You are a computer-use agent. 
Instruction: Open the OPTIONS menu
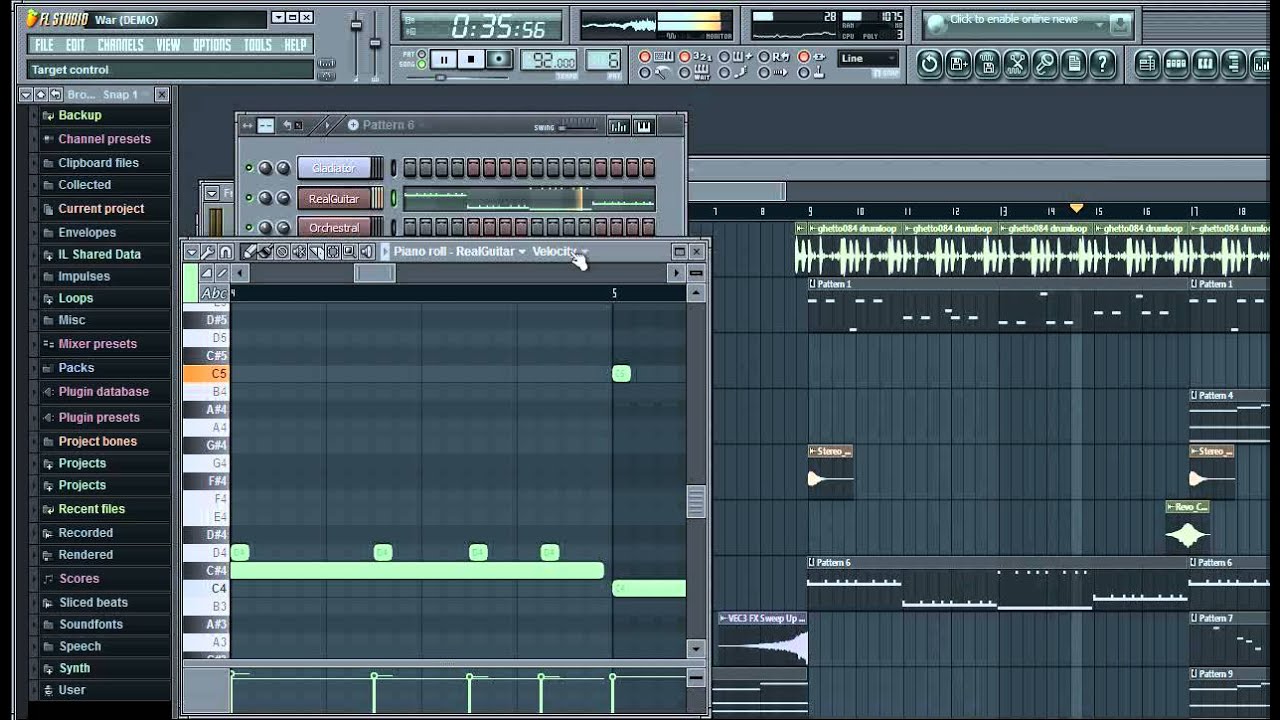[212, 45]
